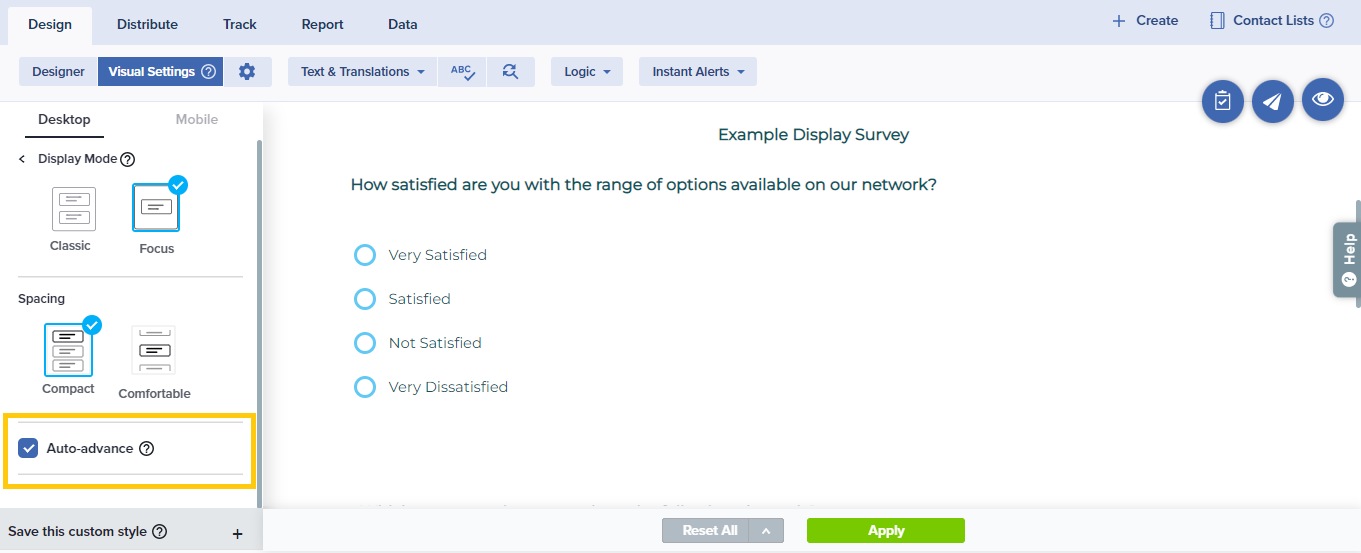Switch to the Distribute tab
The height and width of the screenshot is (553, 1361).
pyautogui.click(x=147, y=24)
